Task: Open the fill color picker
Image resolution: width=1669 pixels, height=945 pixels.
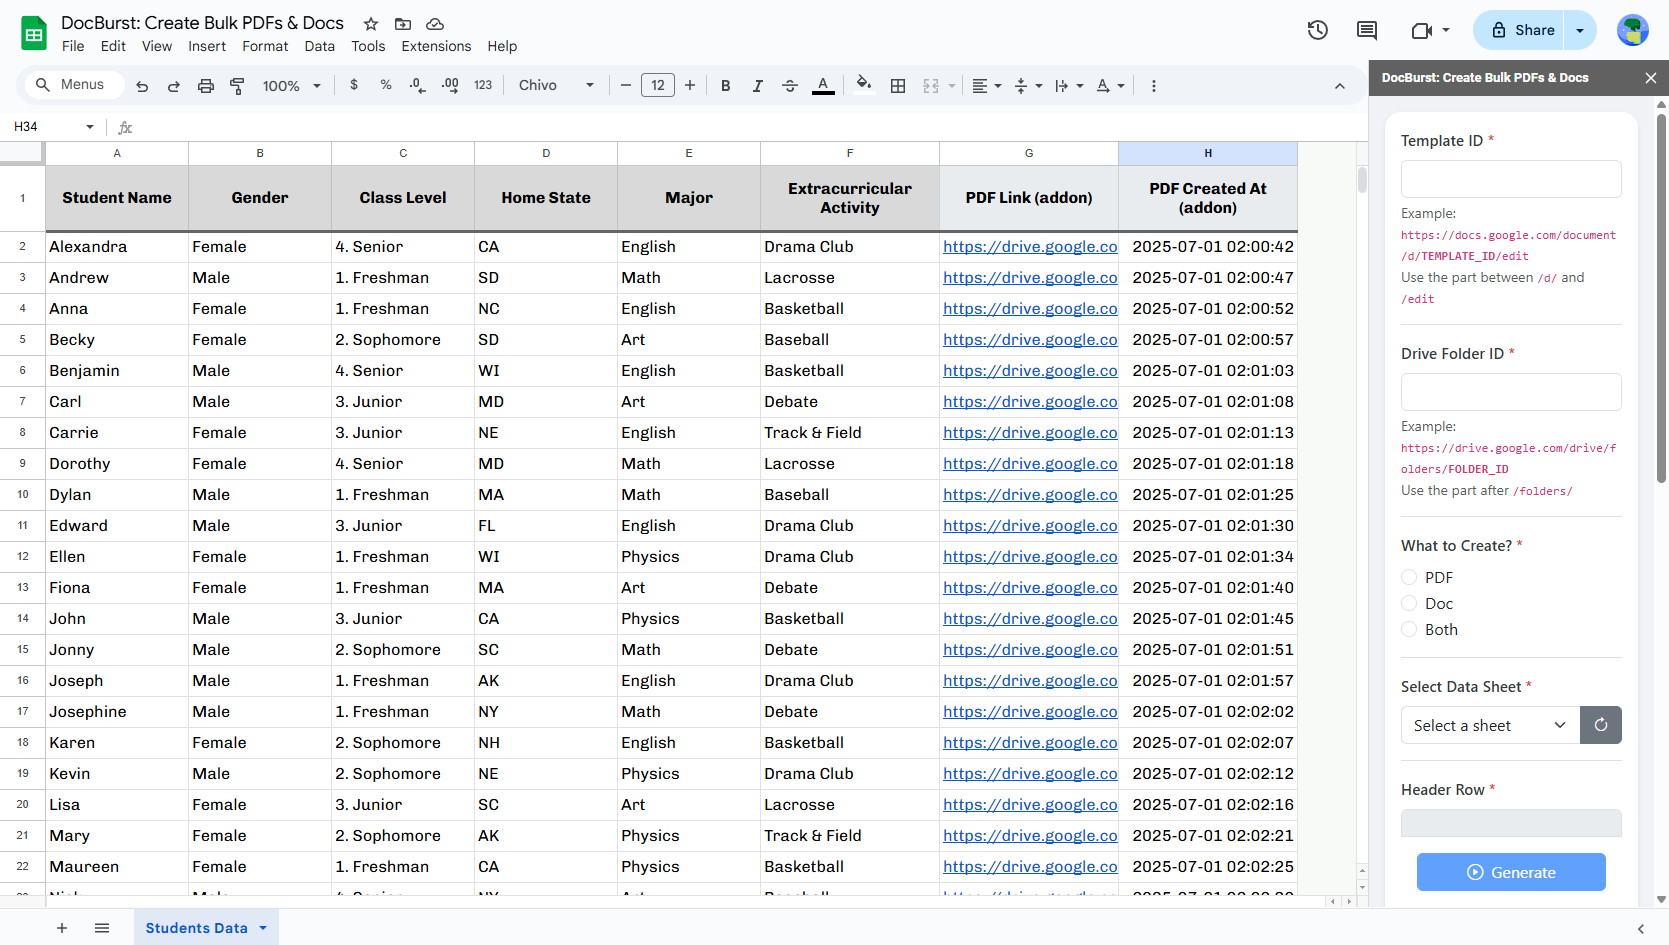Action: pos(863,86)
